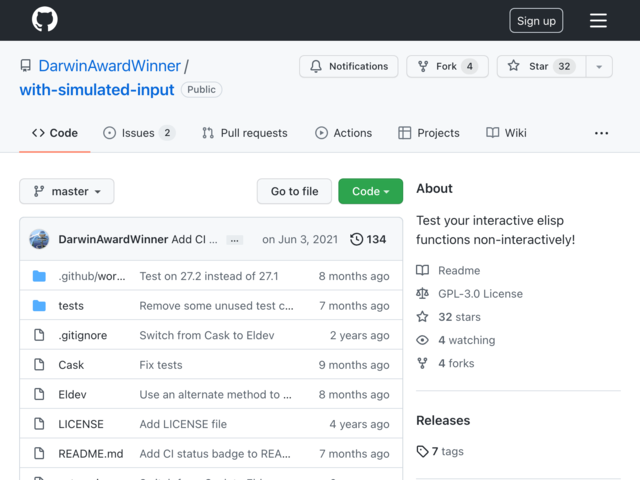Open DarwinAwardWinner commit author link

tap(113, 239)
